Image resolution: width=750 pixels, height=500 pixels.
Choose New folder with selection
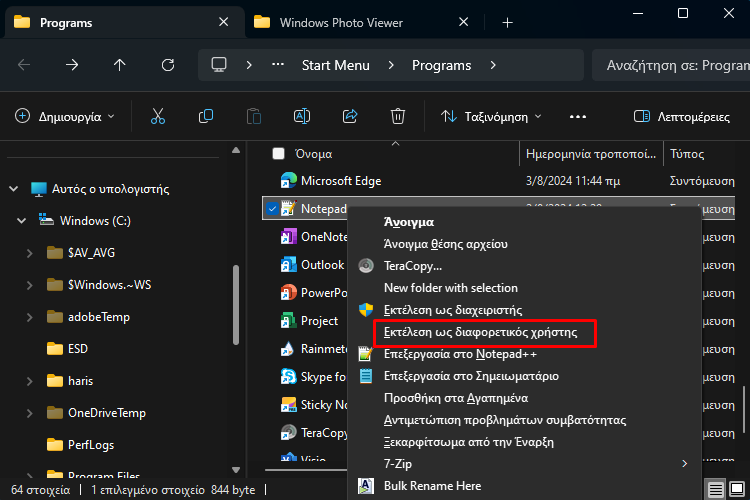[524, 288]
